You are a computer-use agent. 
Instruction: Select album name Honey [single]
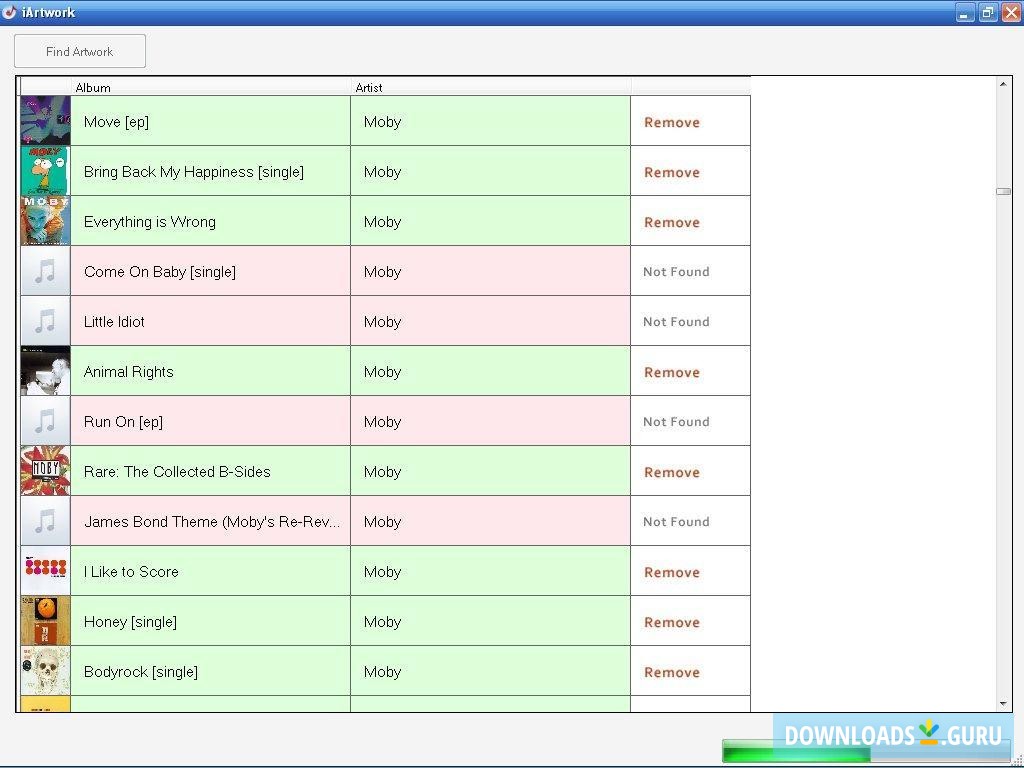pos(130,622)
